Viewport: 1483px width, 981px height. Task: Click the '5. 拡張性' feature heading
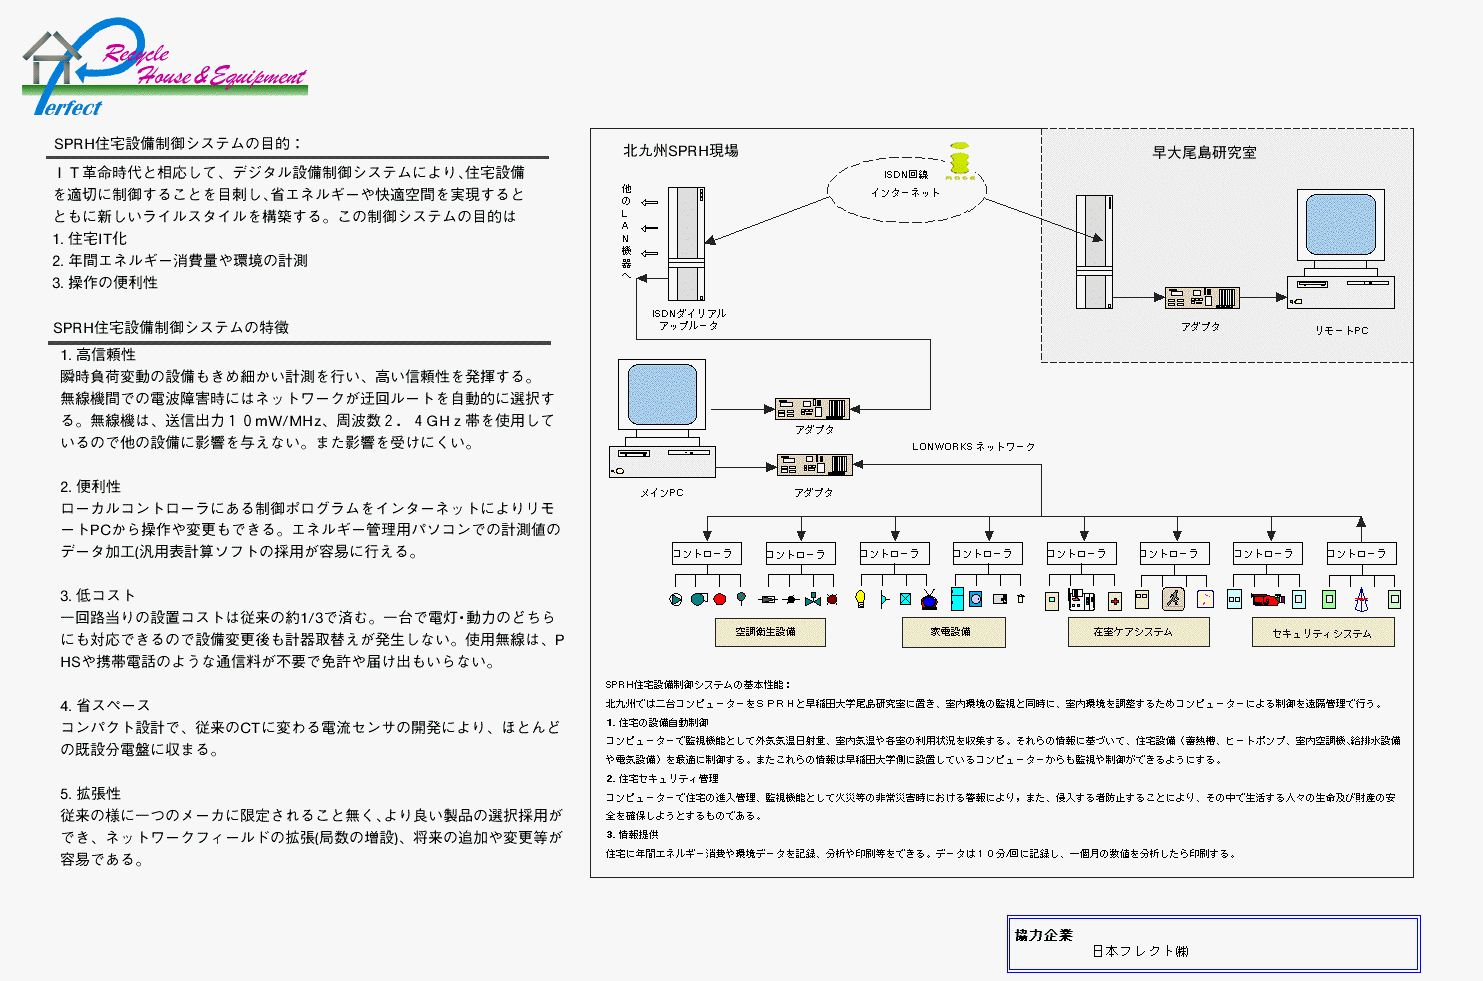coord(90,794)
